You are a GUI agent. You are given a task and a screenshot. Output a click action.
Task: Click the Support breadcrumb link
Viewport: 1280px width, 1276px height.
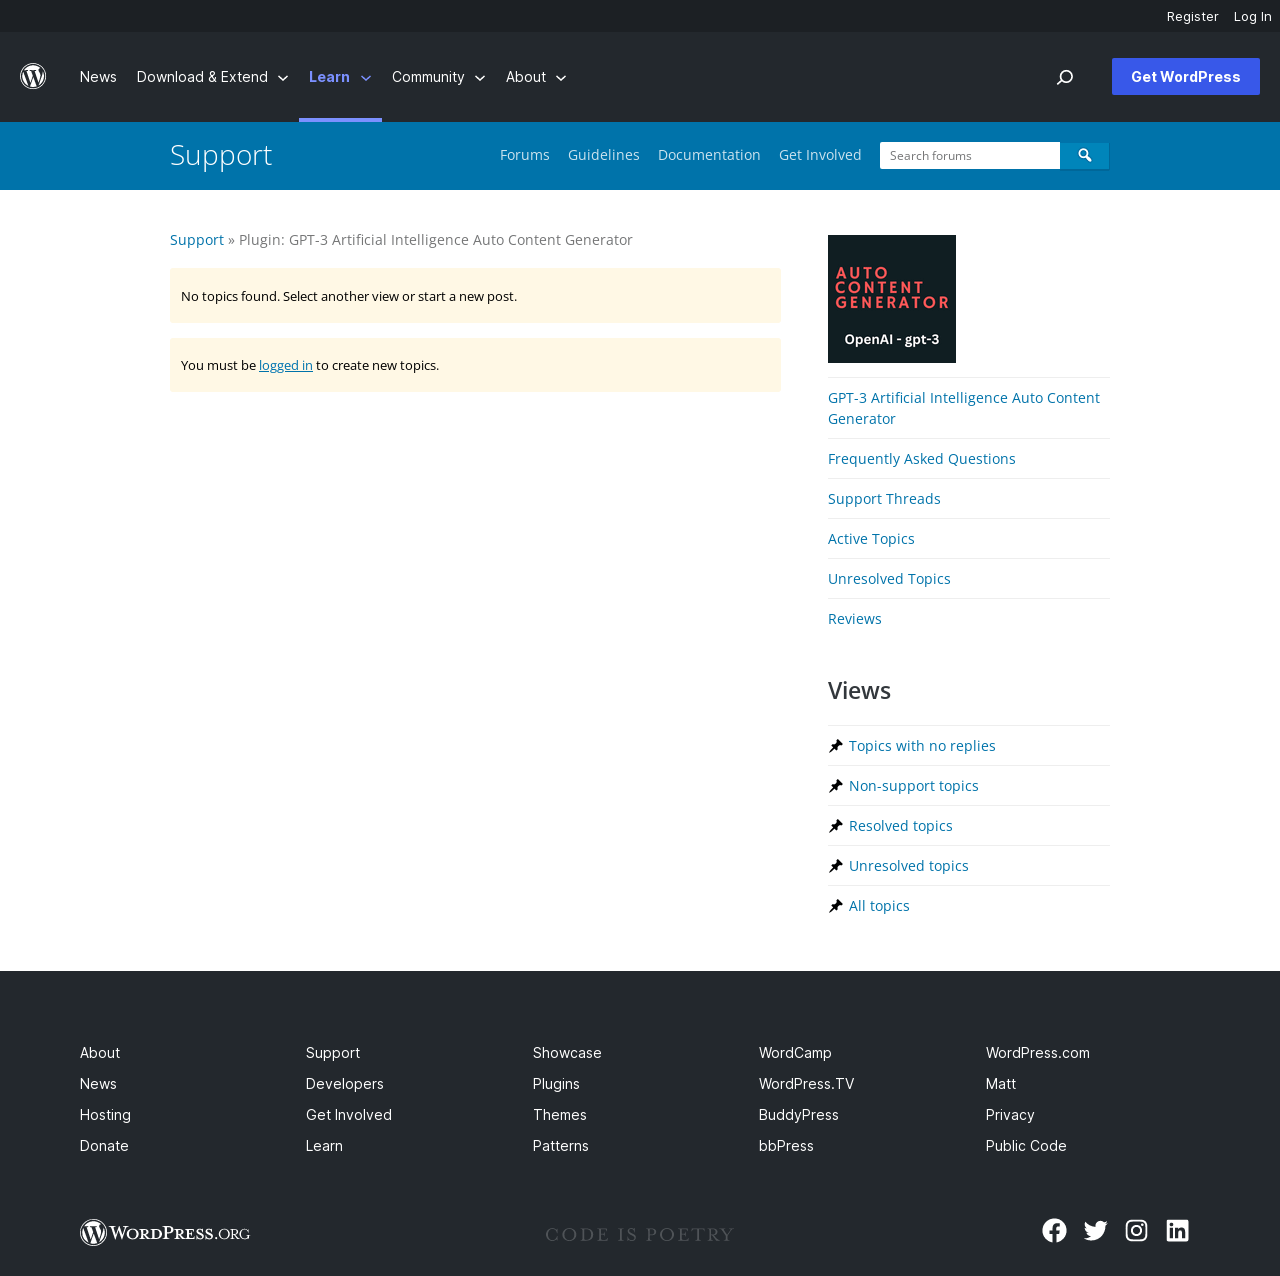point(197,240)
